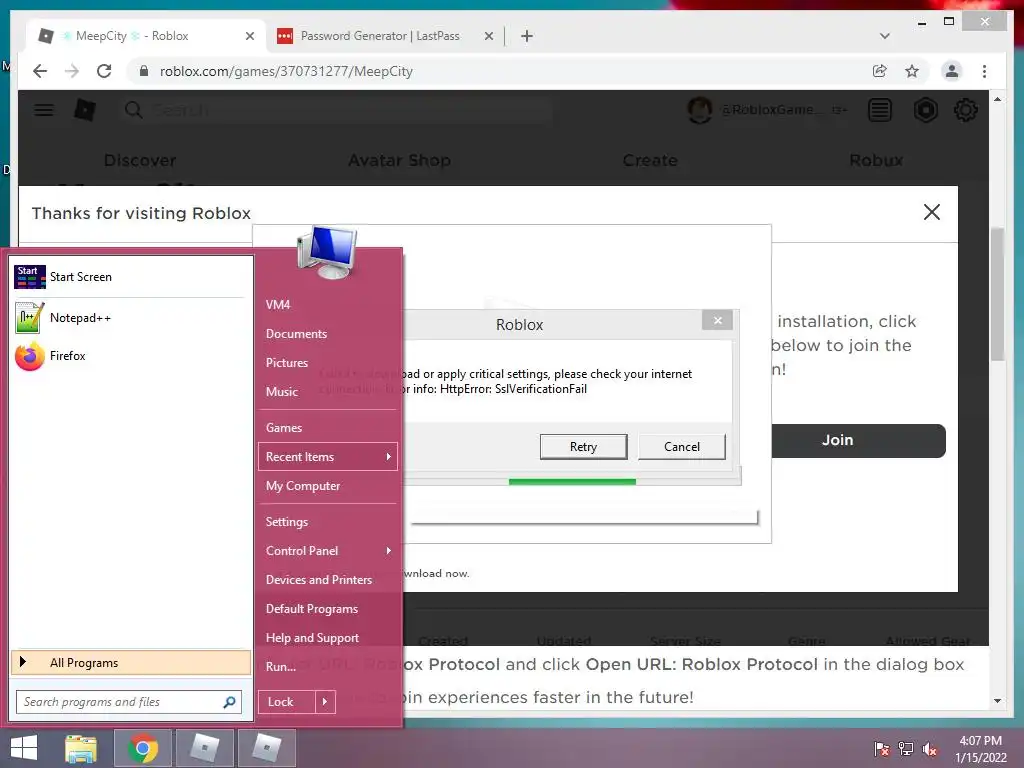The image size is (1024, 768).
Task: Select second Roblox taskbar icon
Action: point(267,748)
